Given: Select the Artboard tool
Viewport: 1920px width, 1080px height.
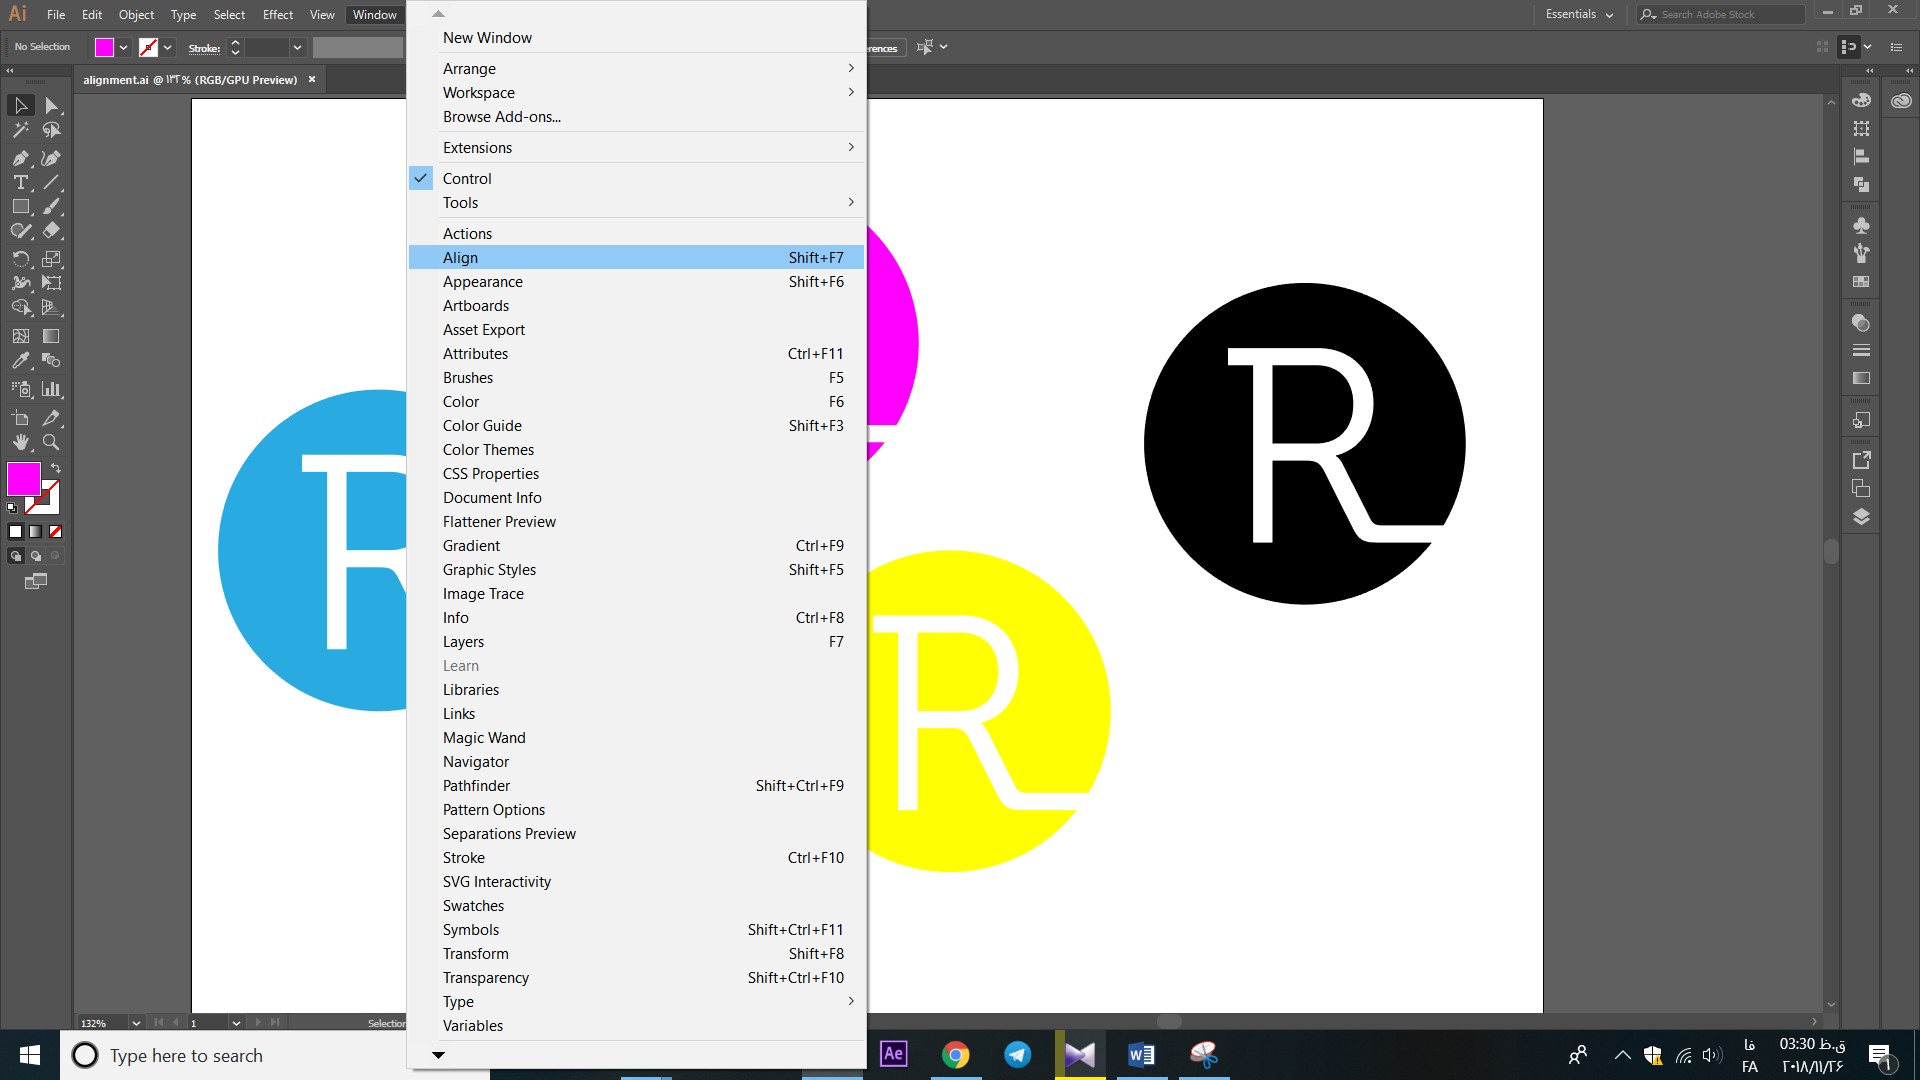Looking at the screenshot, I should click(21, 418).
